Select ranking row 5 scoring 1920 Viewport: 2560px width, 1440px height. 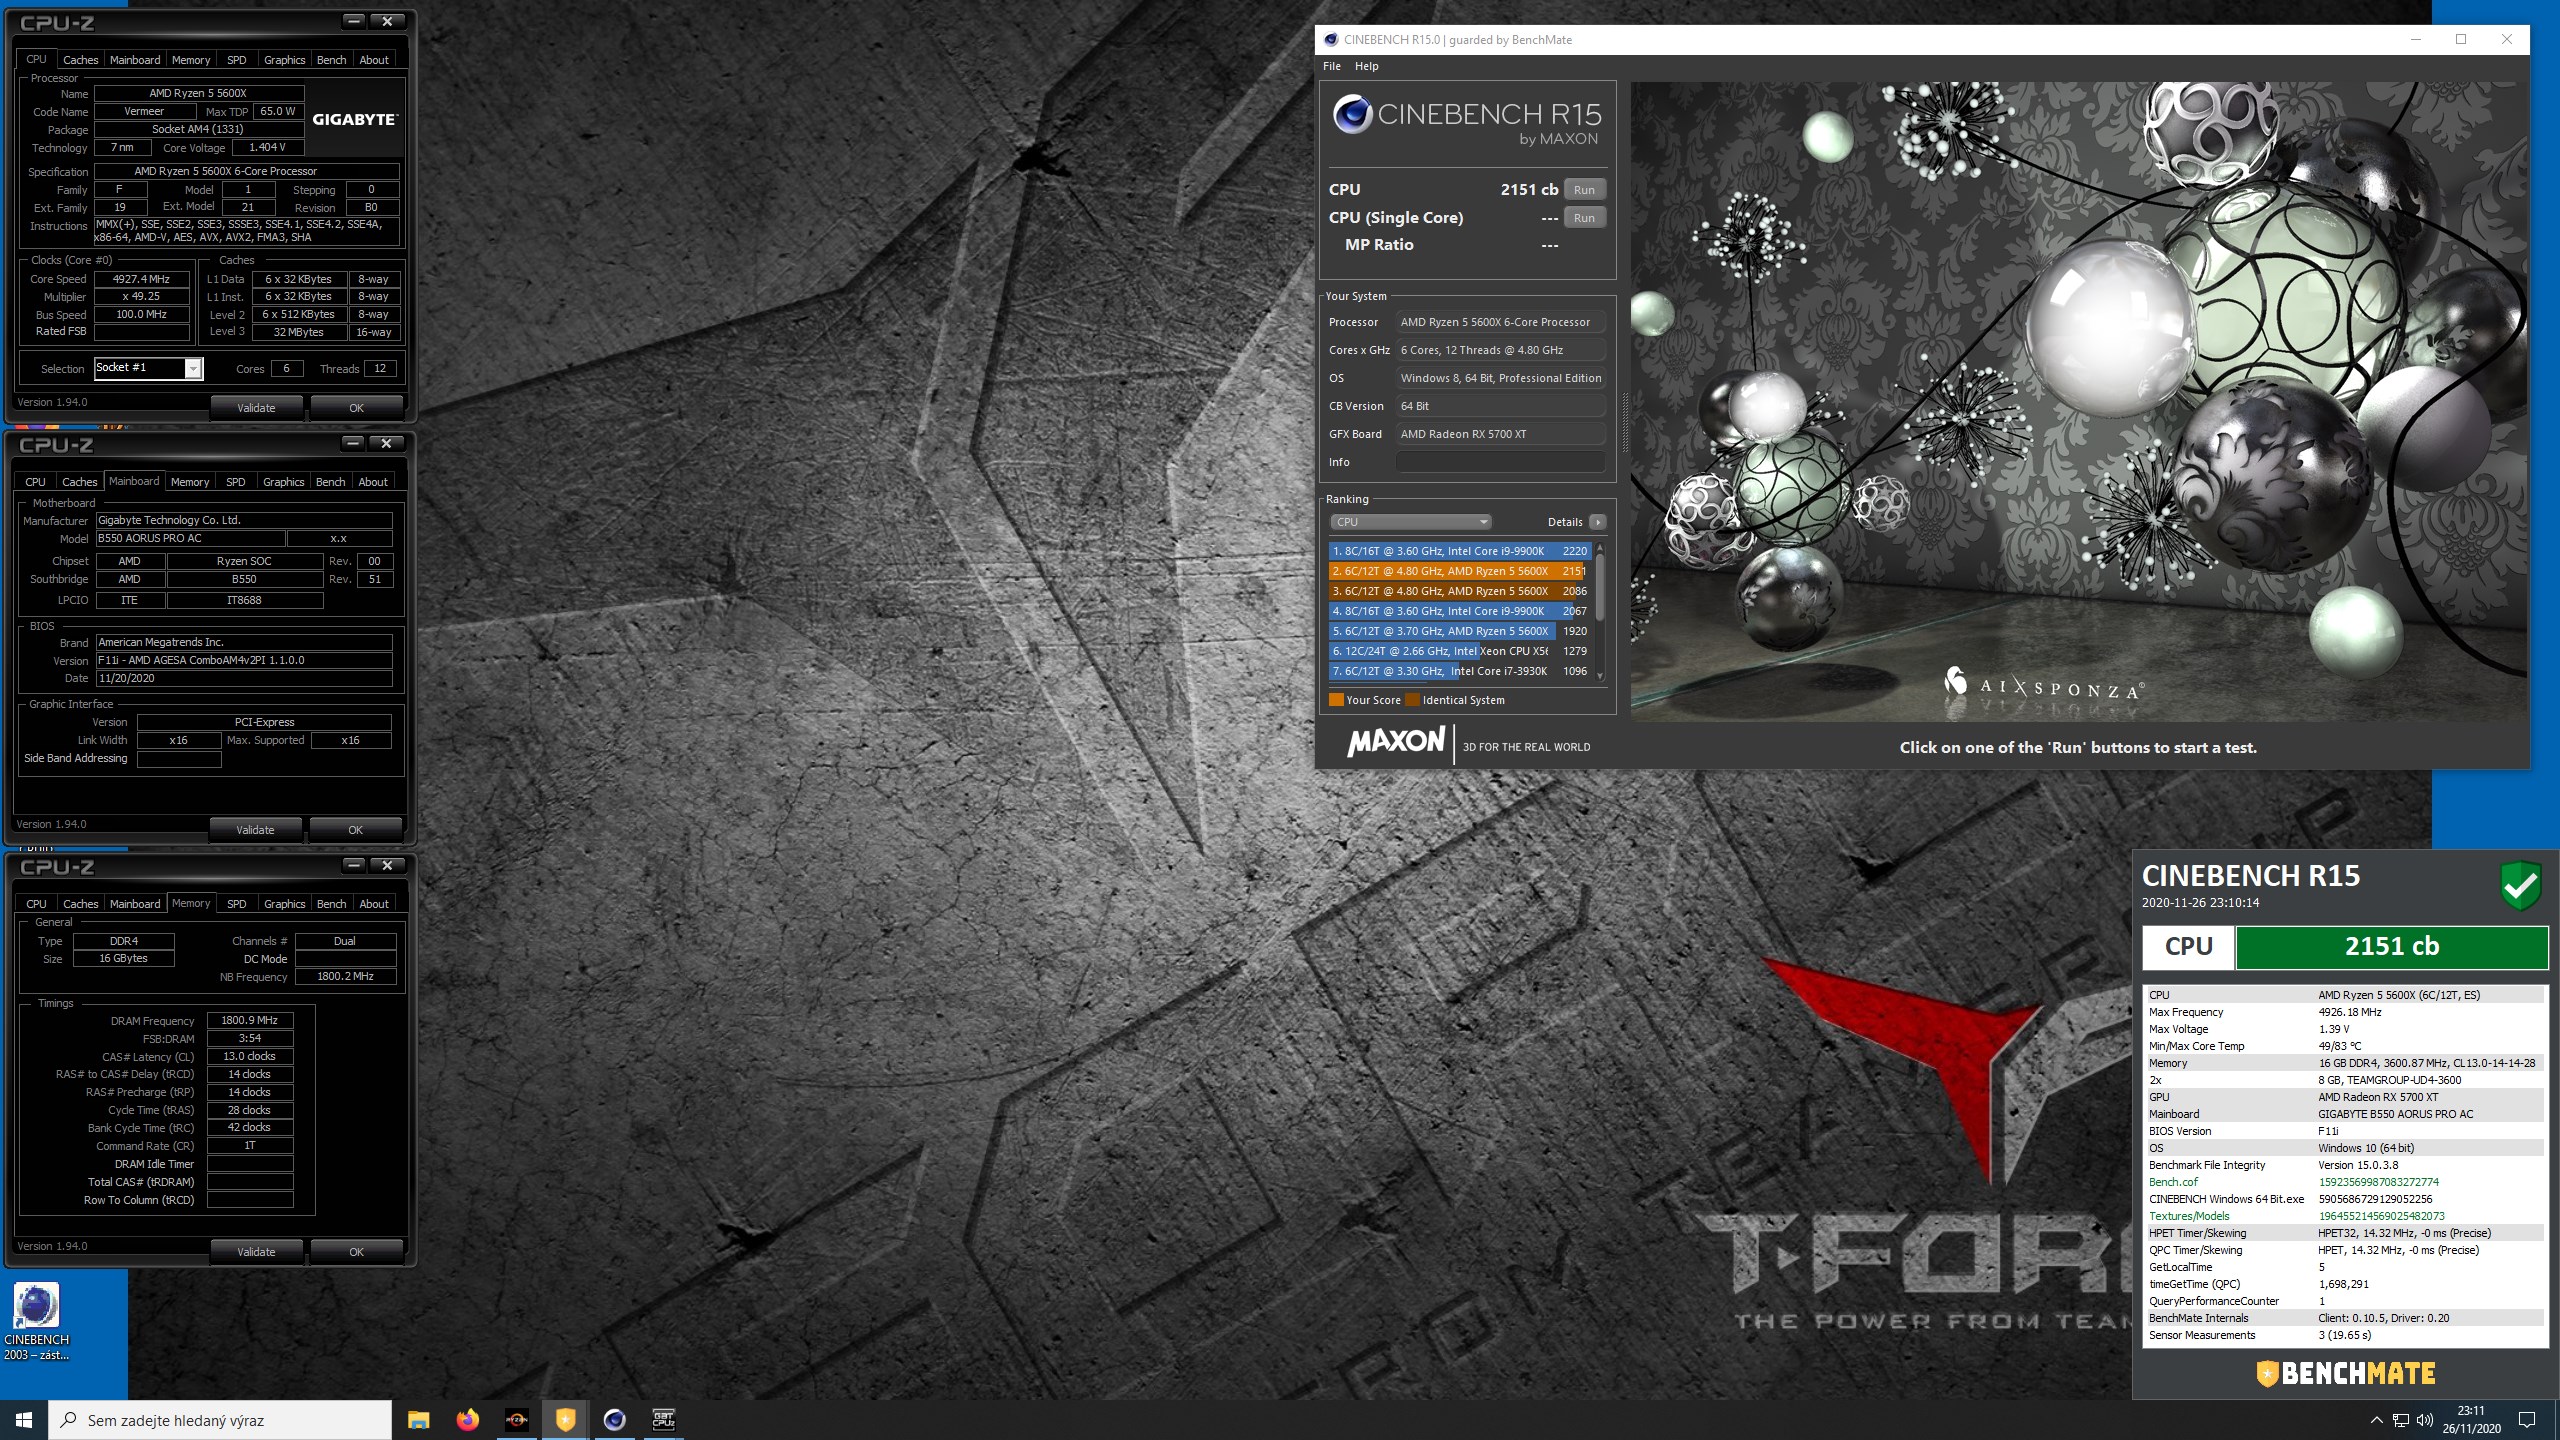[1459, 631]
